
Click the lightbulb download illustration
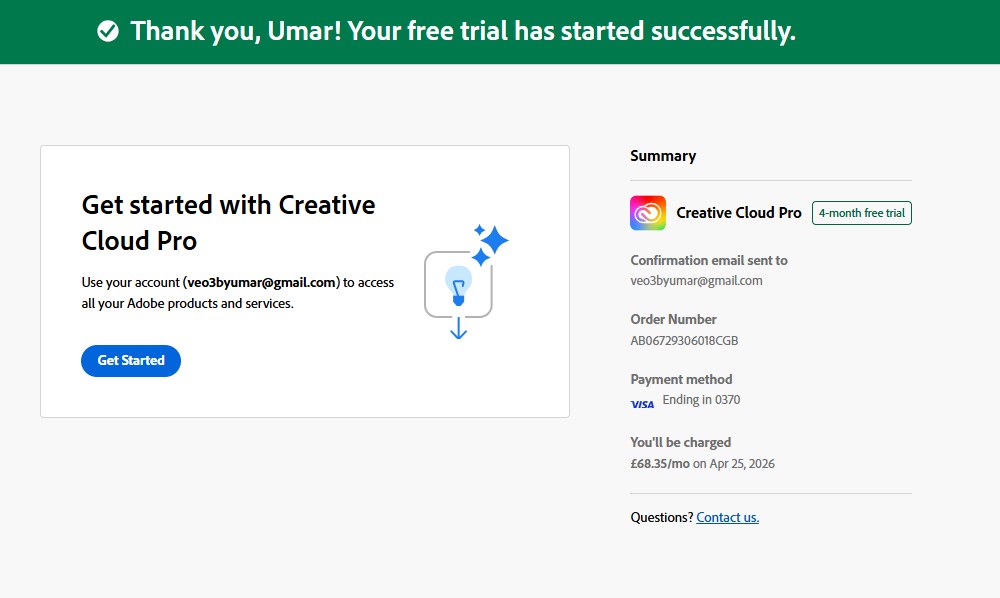pos(458,284)
